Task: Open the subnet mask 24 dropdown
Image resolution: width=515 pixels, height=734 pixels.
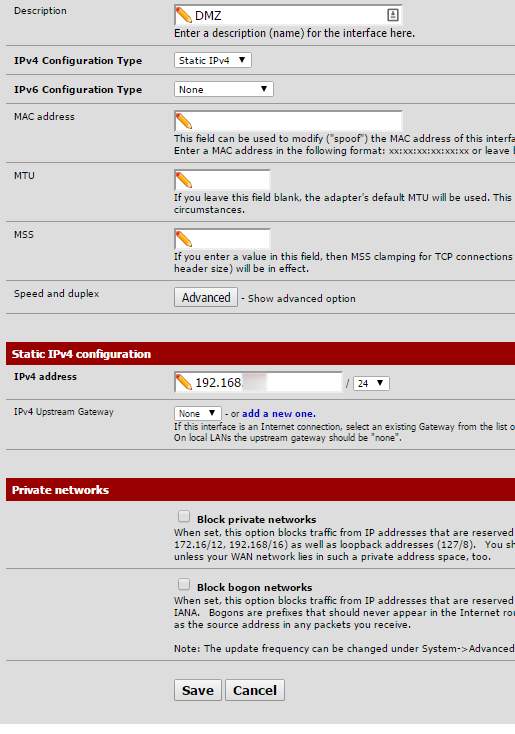Action: click(x=371, y=383)
